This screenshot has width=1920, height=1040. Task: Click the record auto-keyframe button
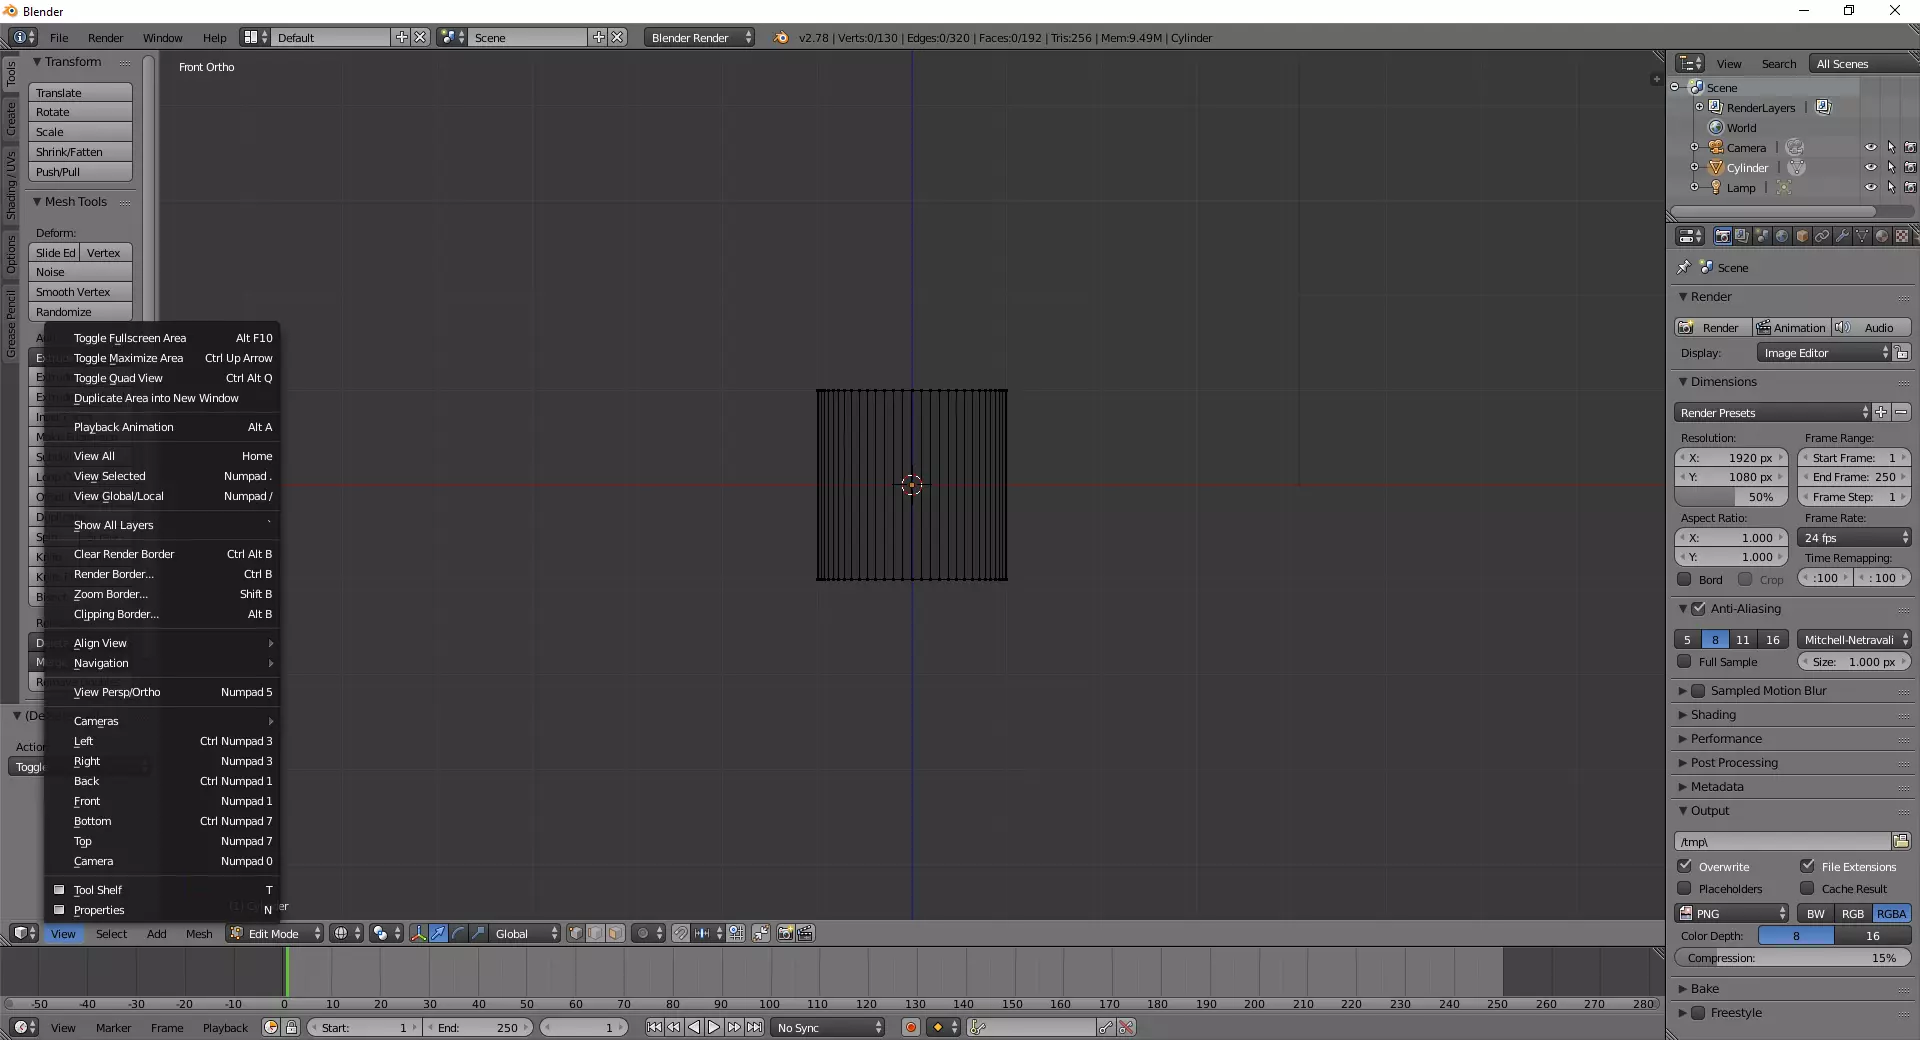[x=910, y=1027]
